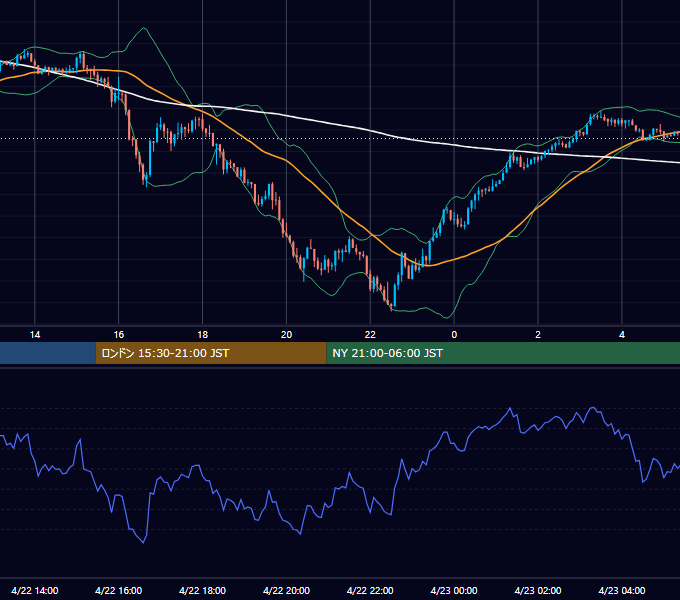This screenshot has height=600, width=680.
Task: Click the 4/22 18:00 label on the oscillator axis
Action: pos(203,590)
